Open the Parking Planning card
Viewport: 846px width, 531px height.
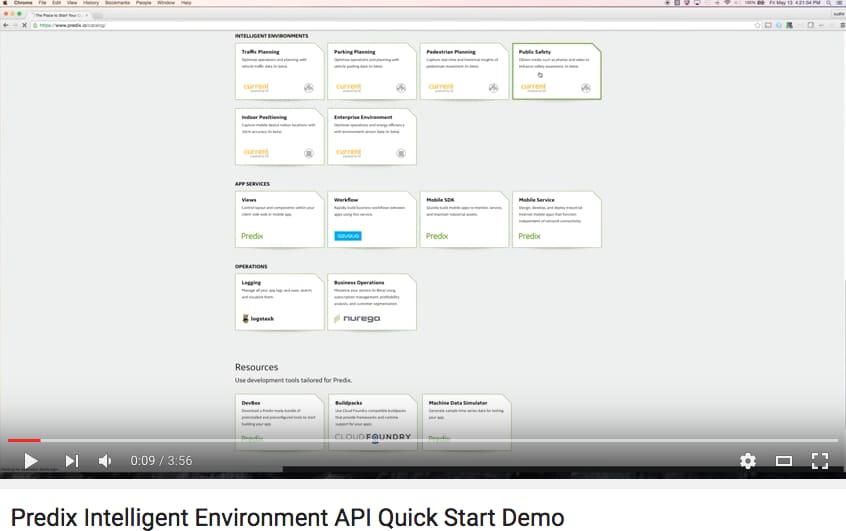[x=372, y=71]
